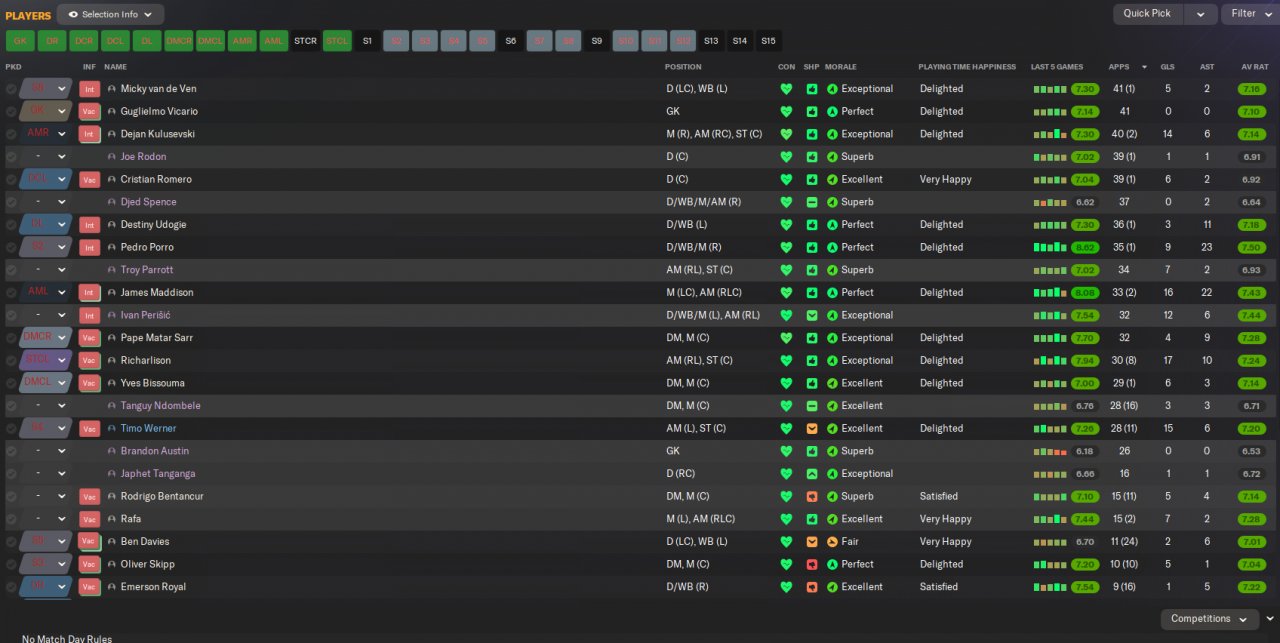Screen dimensions: 1280x643
Task: Toggle the pick checkbox for Rafa
Action: (11, 519)
